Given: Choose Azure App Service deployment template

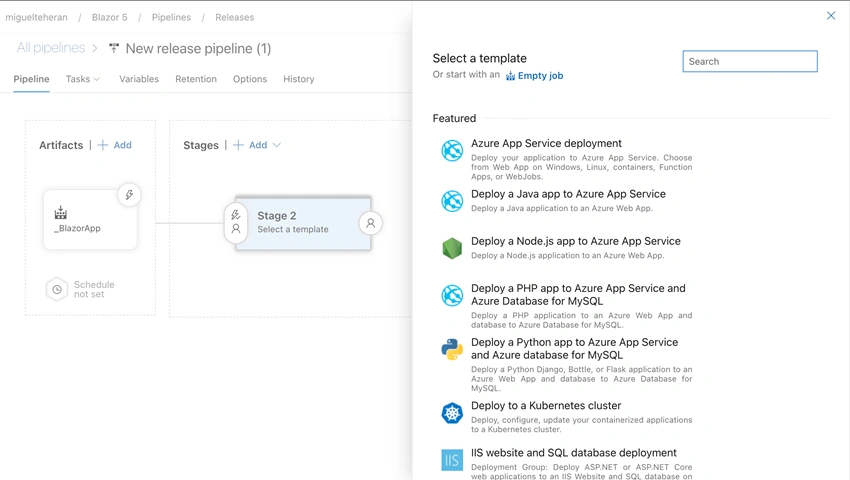Looking at the screenshot, I should 566,160.
